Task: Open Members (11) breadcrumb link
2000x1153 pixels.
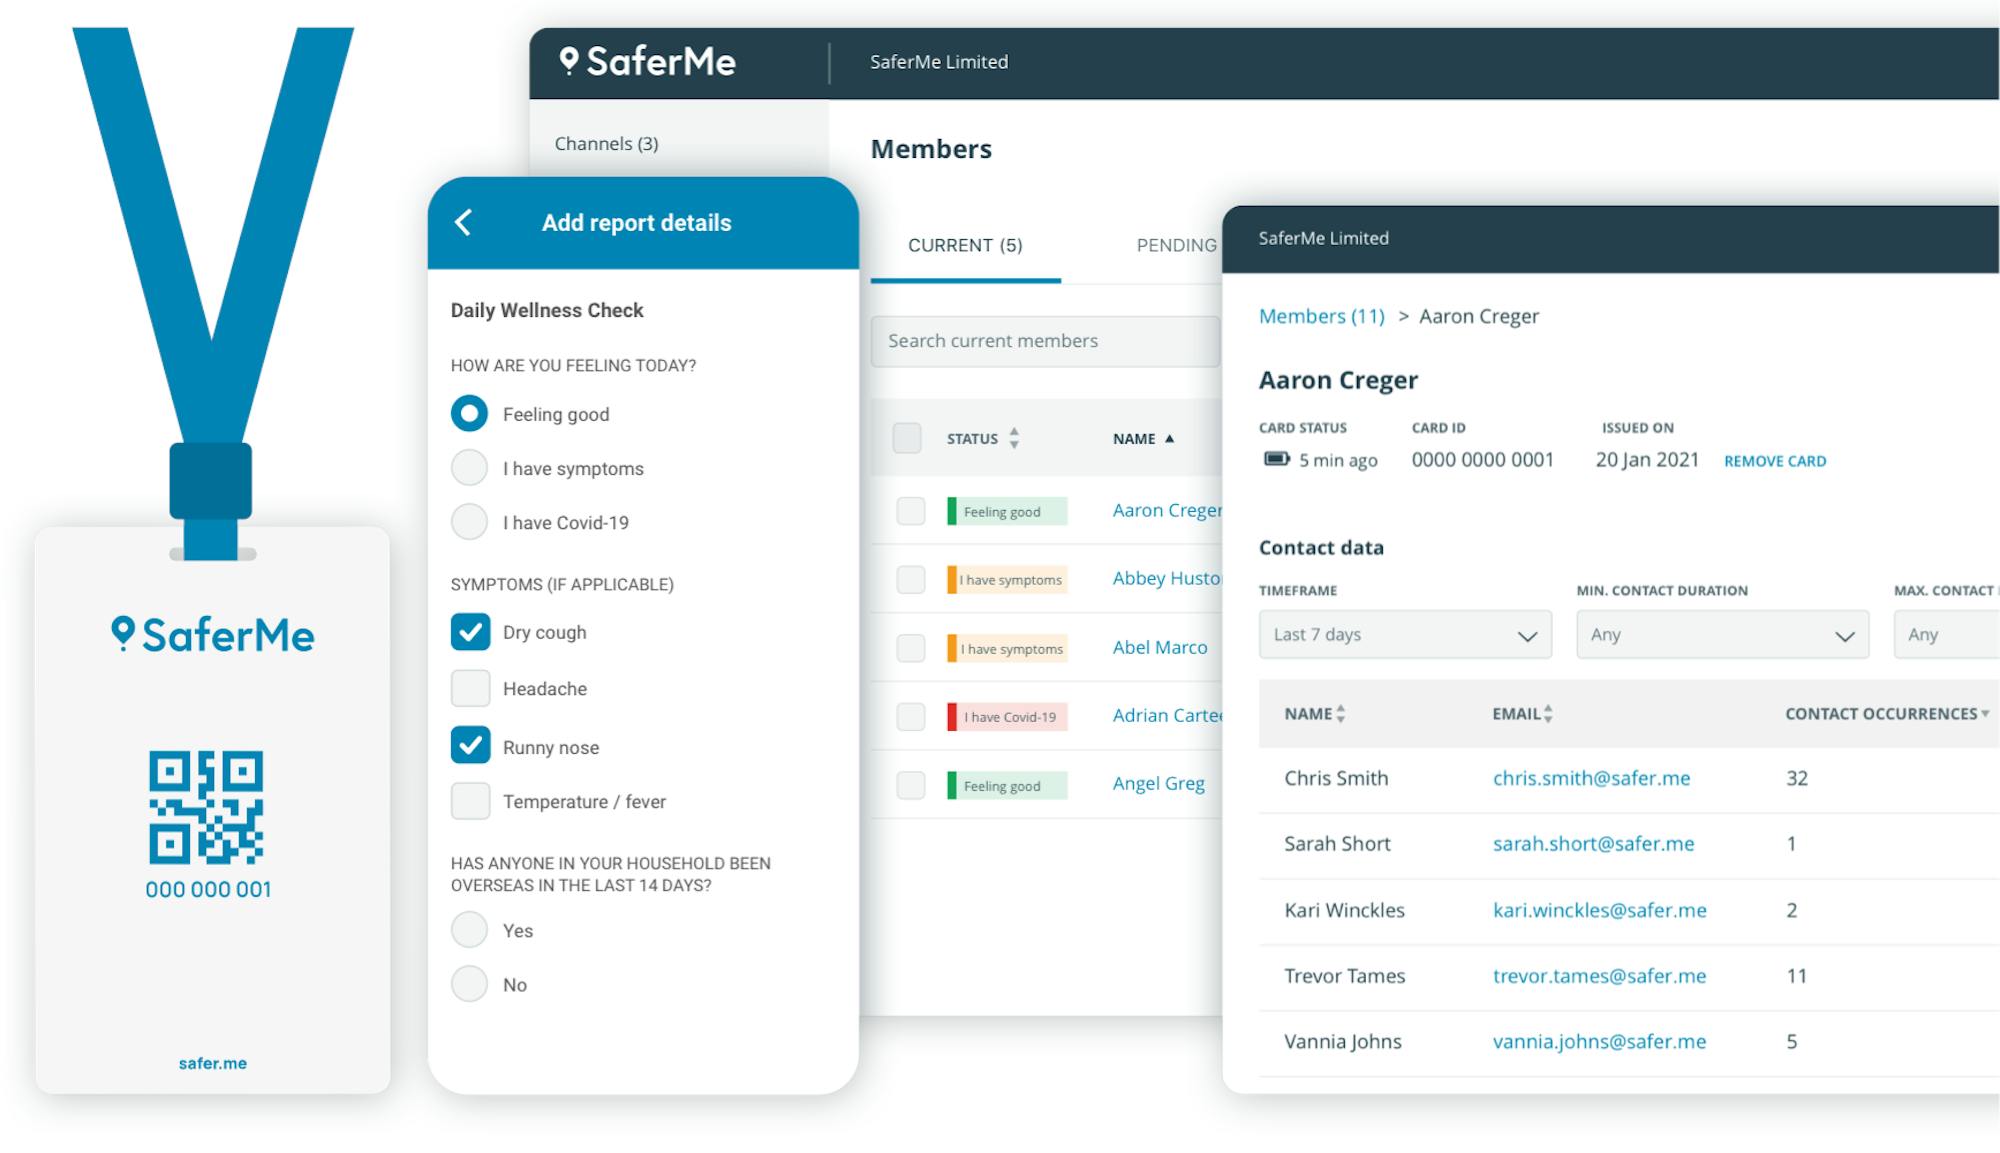Action: click(x=1321, y=317)
